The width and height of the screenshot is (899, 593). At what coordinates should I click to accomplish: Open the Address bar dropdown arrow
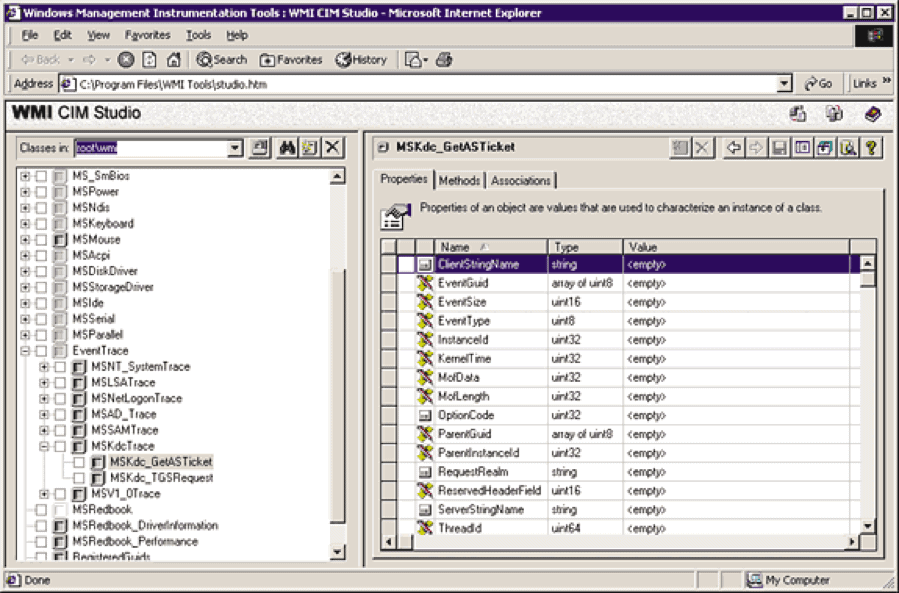[x=784, y=84]
